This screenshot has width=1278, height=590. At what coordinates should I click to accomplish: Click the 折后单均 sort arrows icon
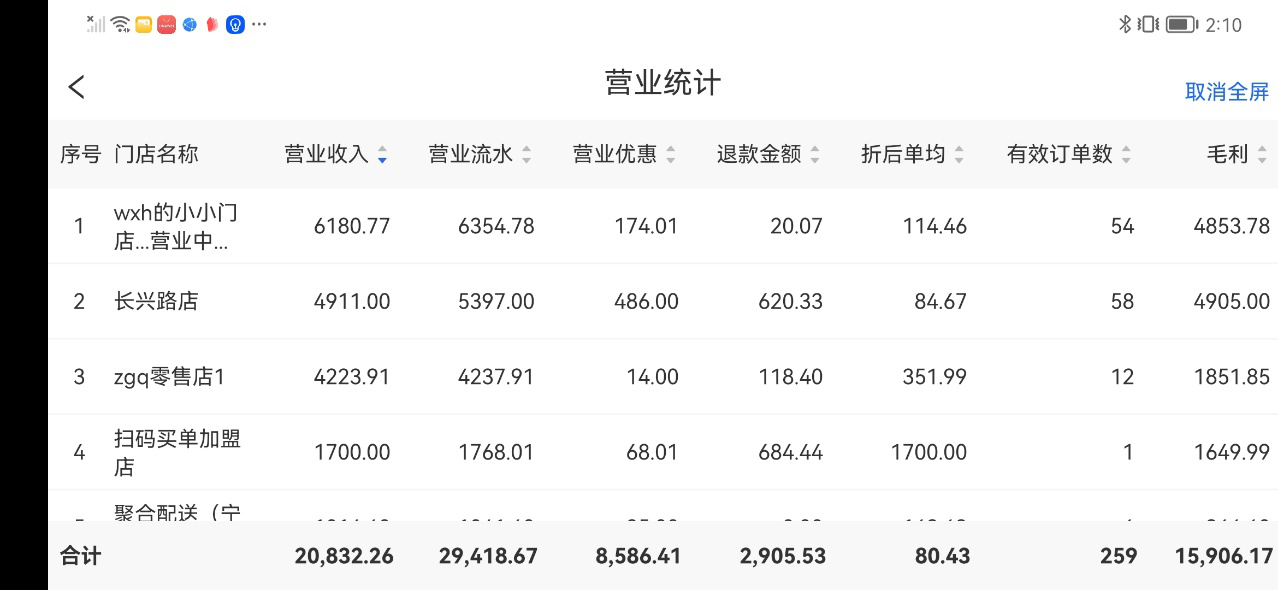click(x=958, y=155)
